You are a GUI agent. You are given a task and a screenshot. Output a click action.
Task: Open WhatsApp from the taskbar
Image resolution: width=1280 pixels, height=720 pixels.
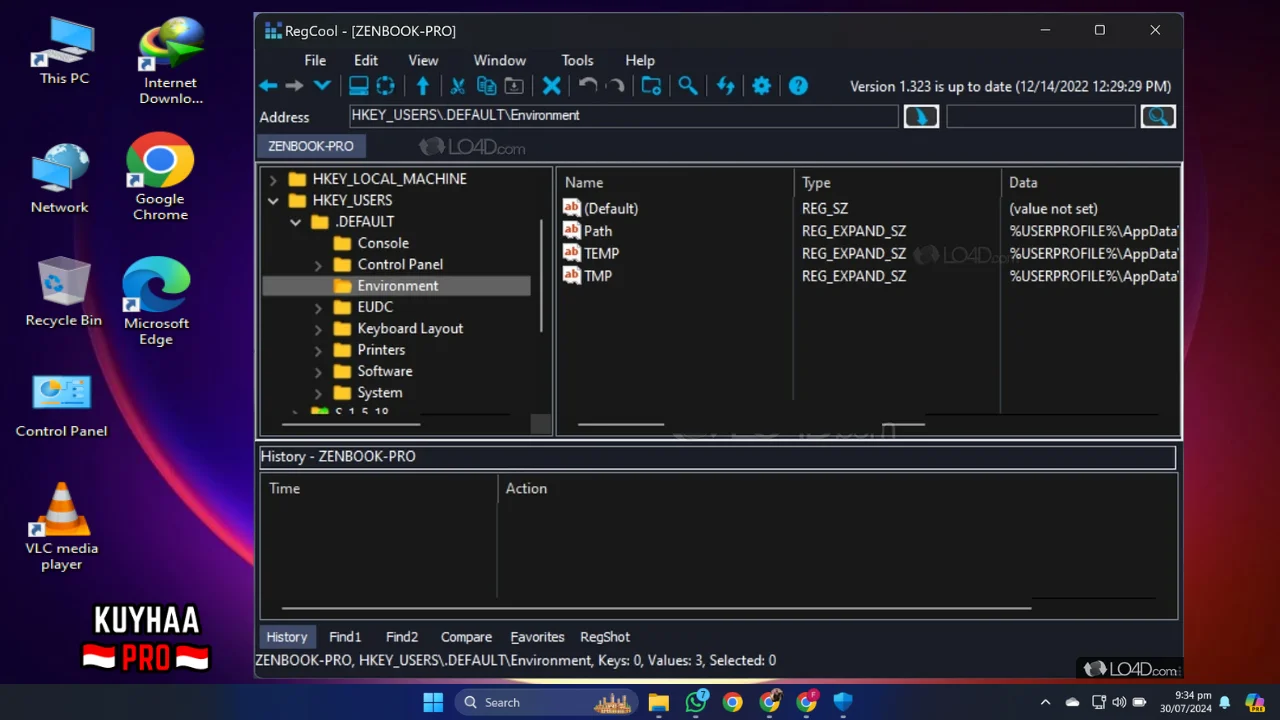(696, 702)
